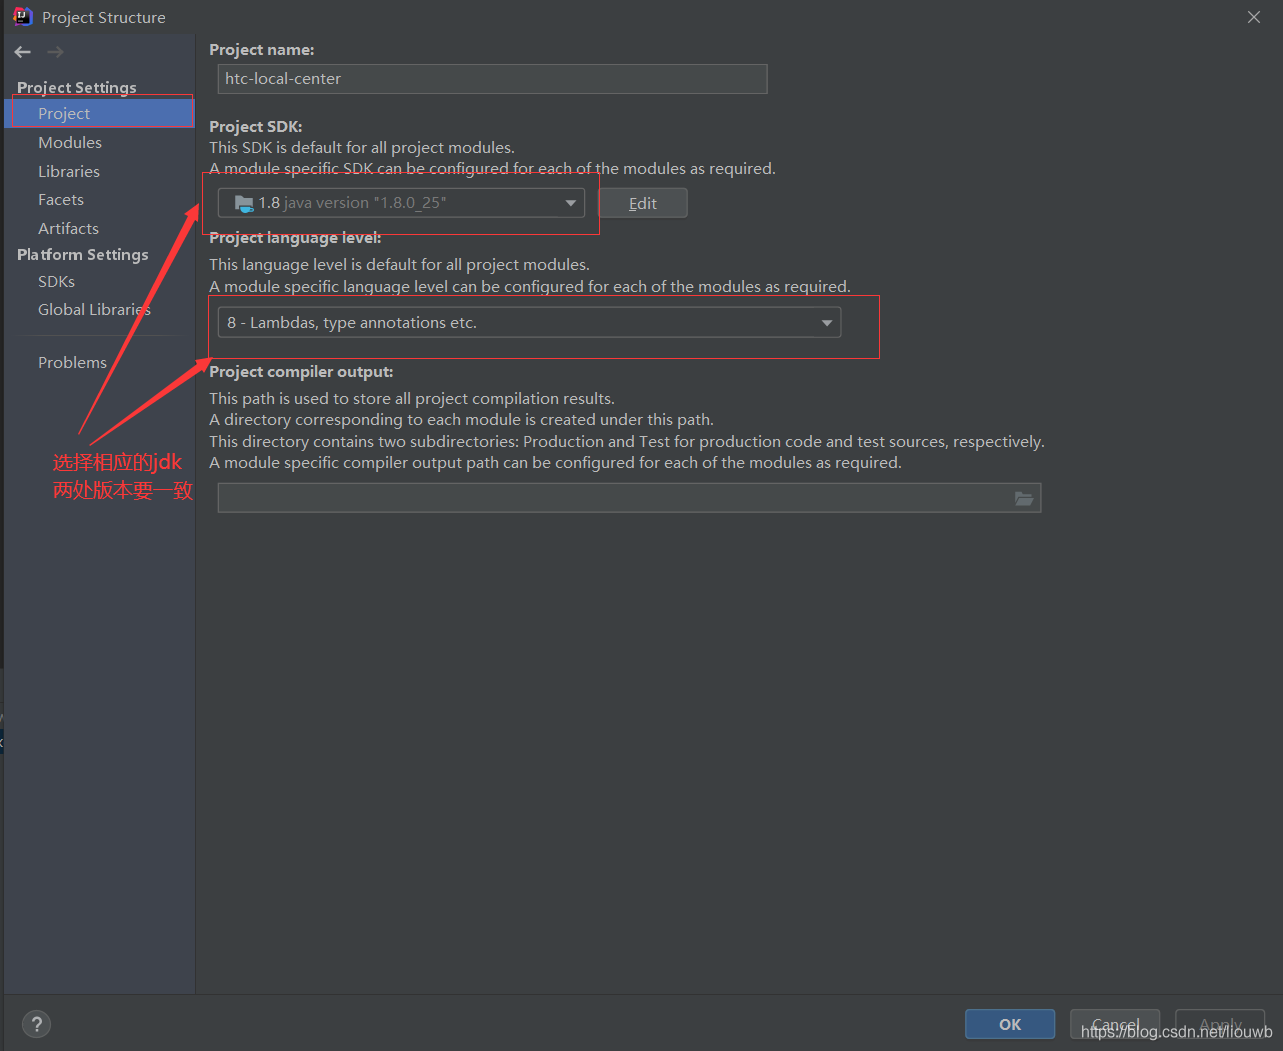Viewport: 1283px width, 1051px height.
Task: Click the back navigation arrow
Action: point(23,52)
